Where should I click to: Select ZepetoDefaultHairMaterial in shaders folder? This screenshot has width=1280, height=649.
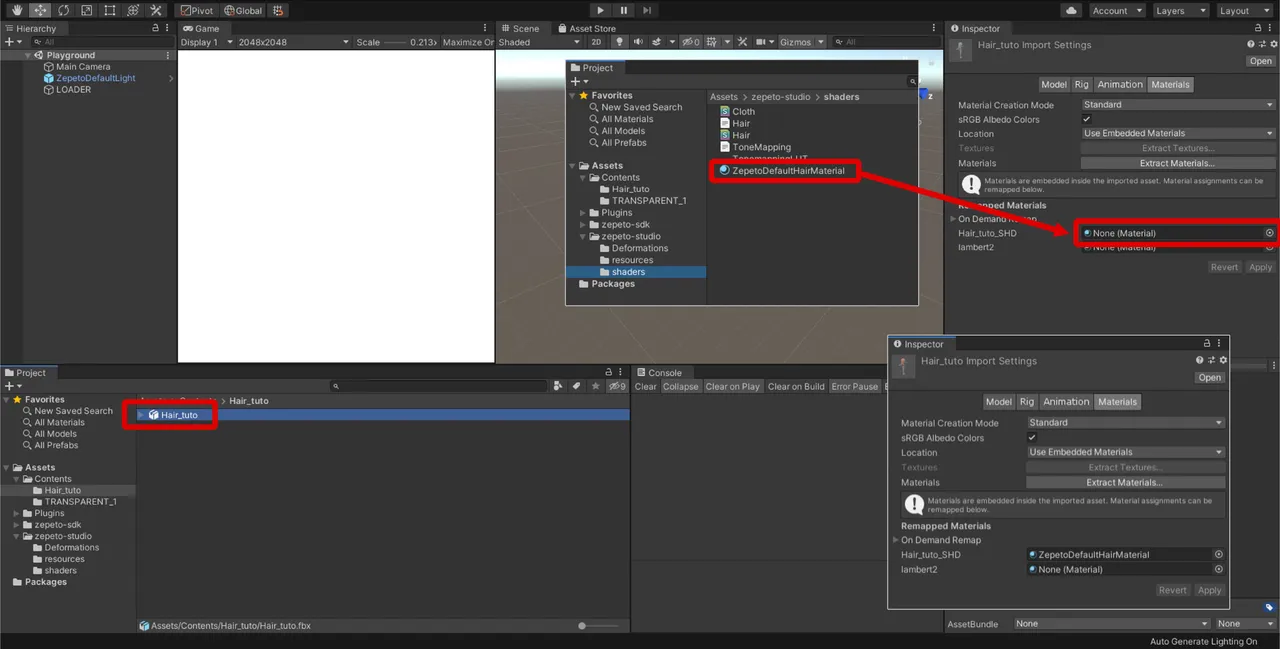click(787, 171)
